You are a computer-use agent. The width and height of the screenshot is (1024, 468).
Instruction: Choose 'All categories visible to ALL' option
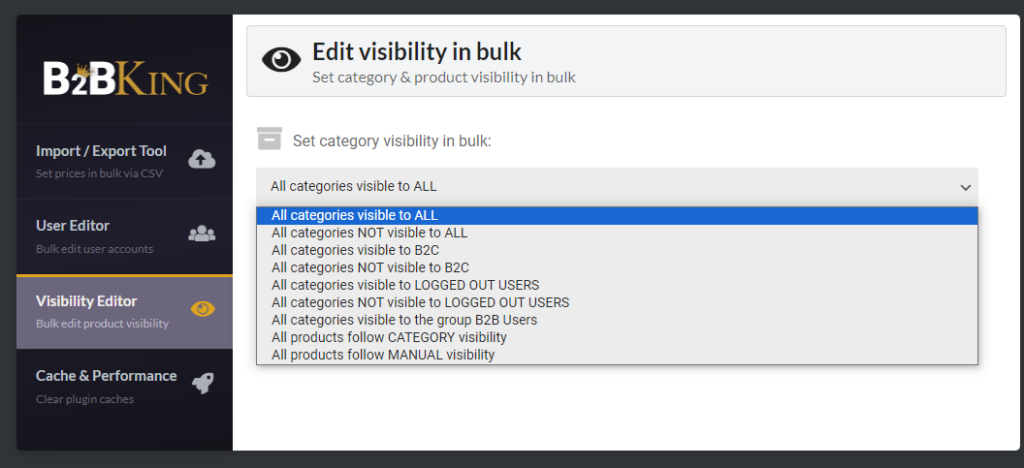click(x=355, y=215)
